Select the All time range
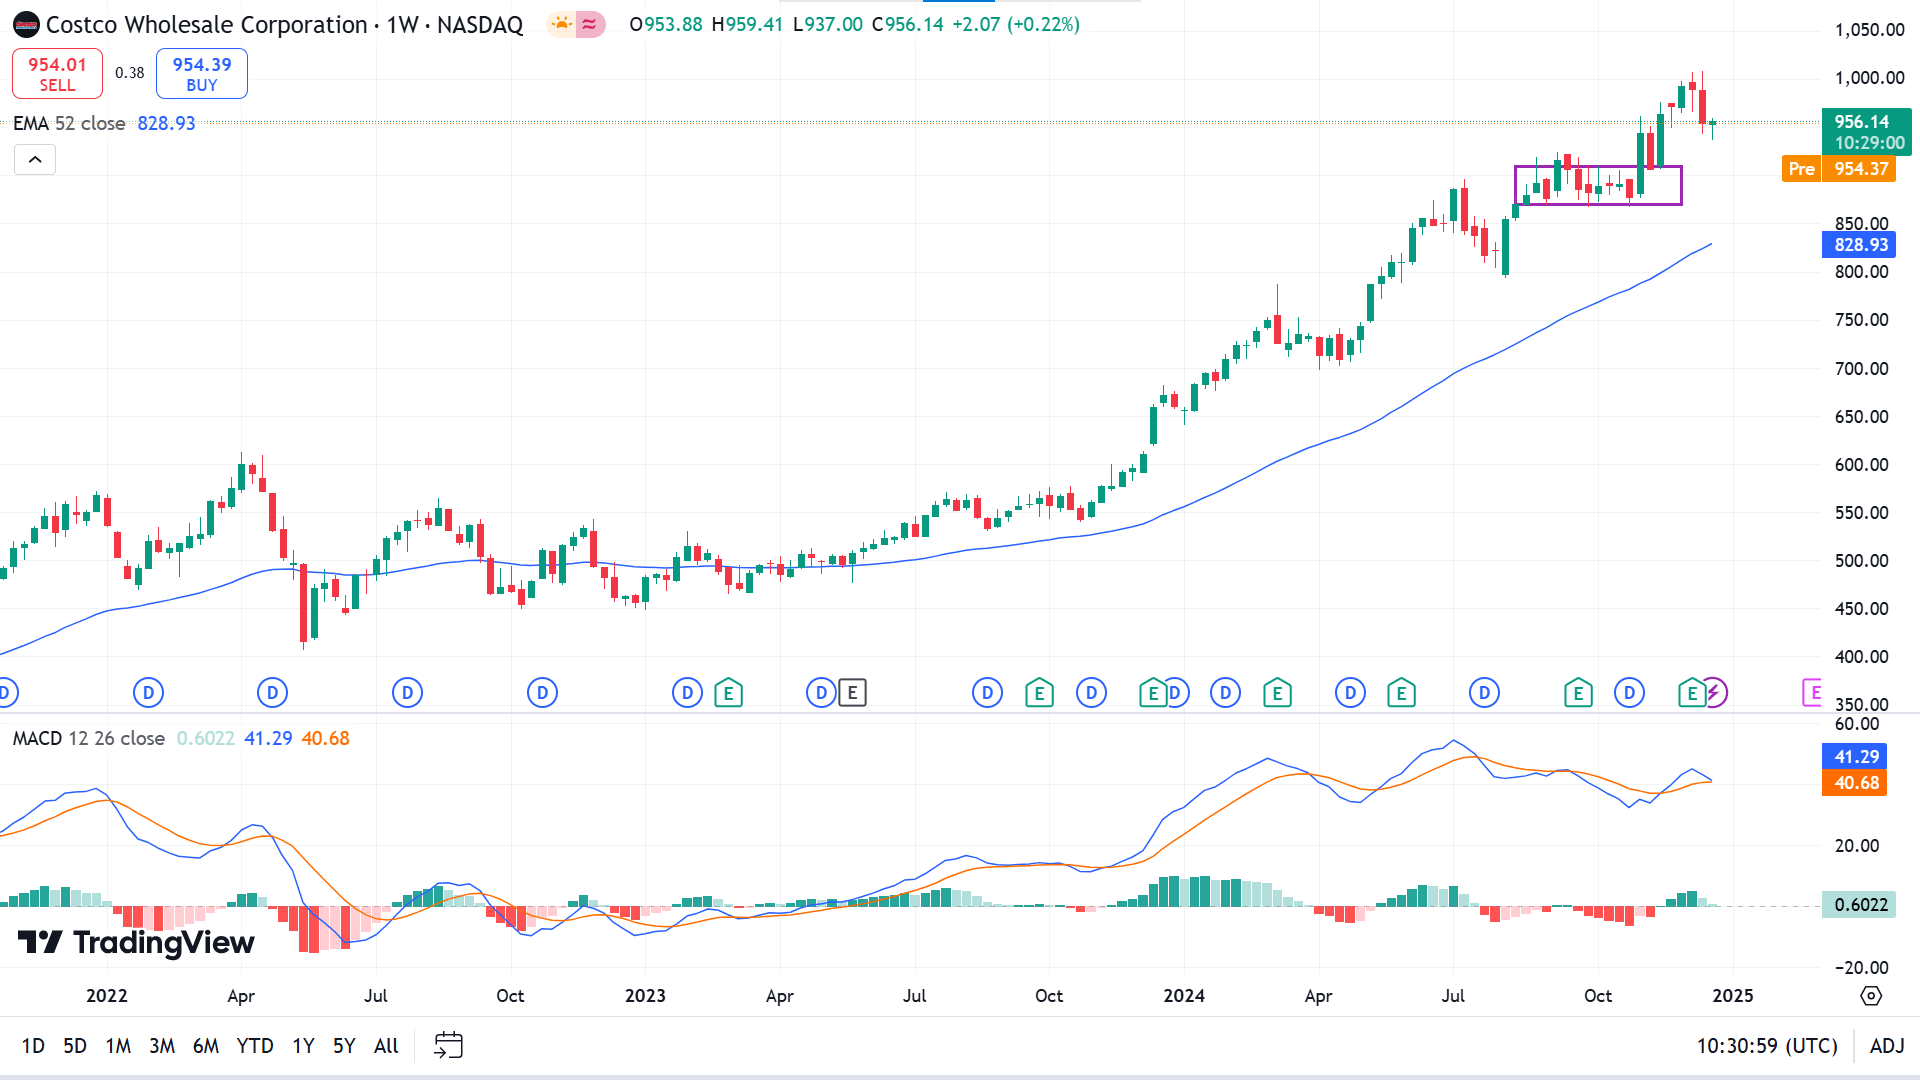This screenshot has height=1080, width=1920. coord(386,1046)
